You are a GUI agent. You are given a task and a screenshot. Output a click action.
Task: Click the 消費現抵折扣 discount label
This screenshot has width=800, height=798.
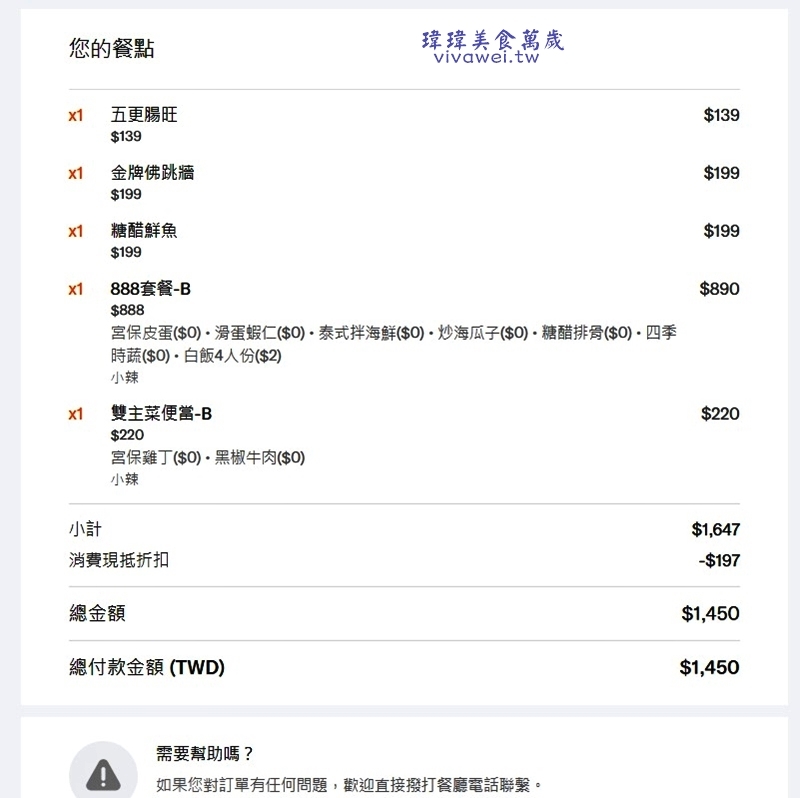pos(119,560)
